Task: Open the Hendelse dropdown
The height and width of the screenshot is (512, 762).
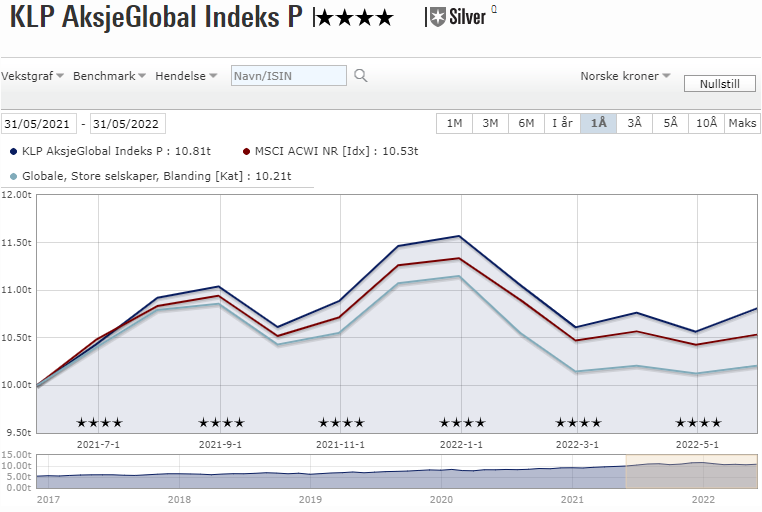Action: pos(186,76)
